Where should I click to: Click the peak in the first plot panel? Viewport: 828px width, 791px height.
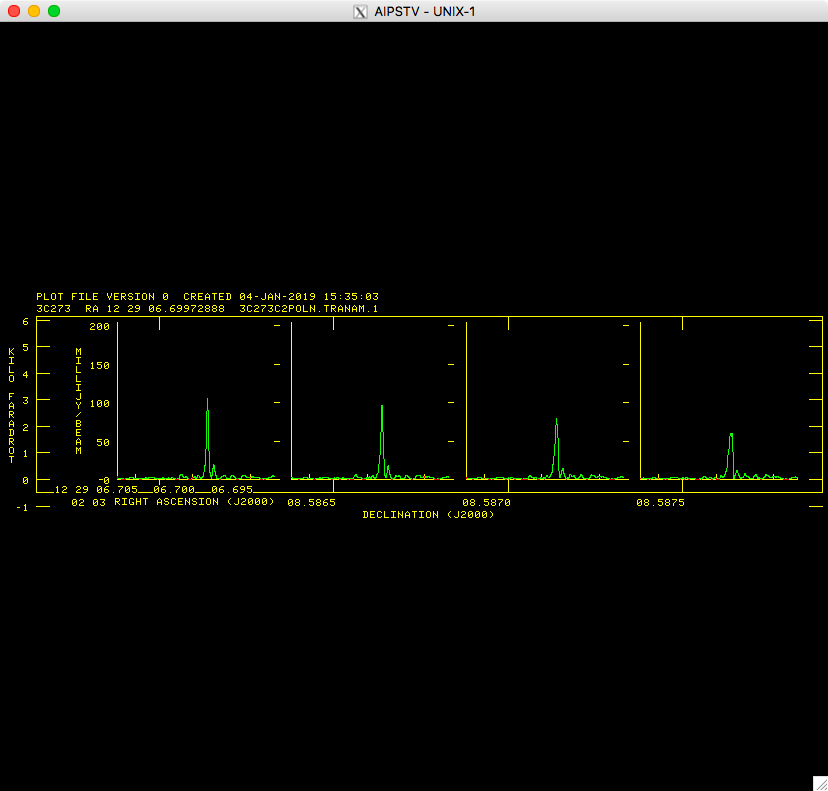point(207,402)
